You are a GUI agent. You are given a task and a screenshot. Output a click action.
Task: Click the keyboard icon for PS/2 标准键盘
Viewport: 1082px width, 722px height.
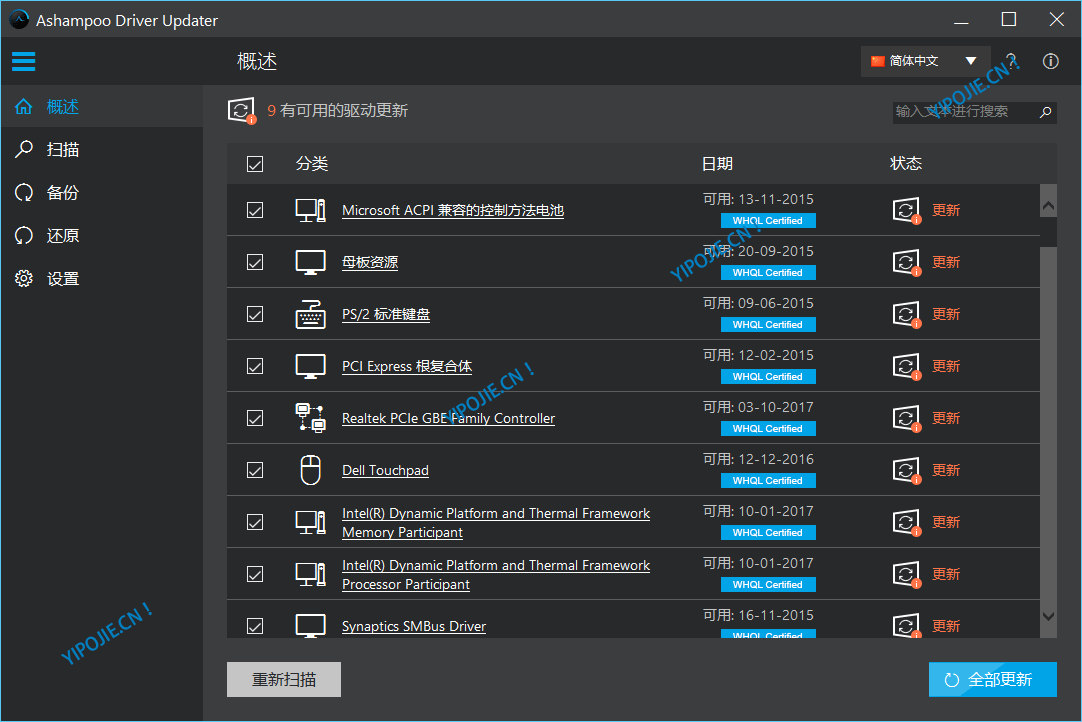tap(310, 313)
